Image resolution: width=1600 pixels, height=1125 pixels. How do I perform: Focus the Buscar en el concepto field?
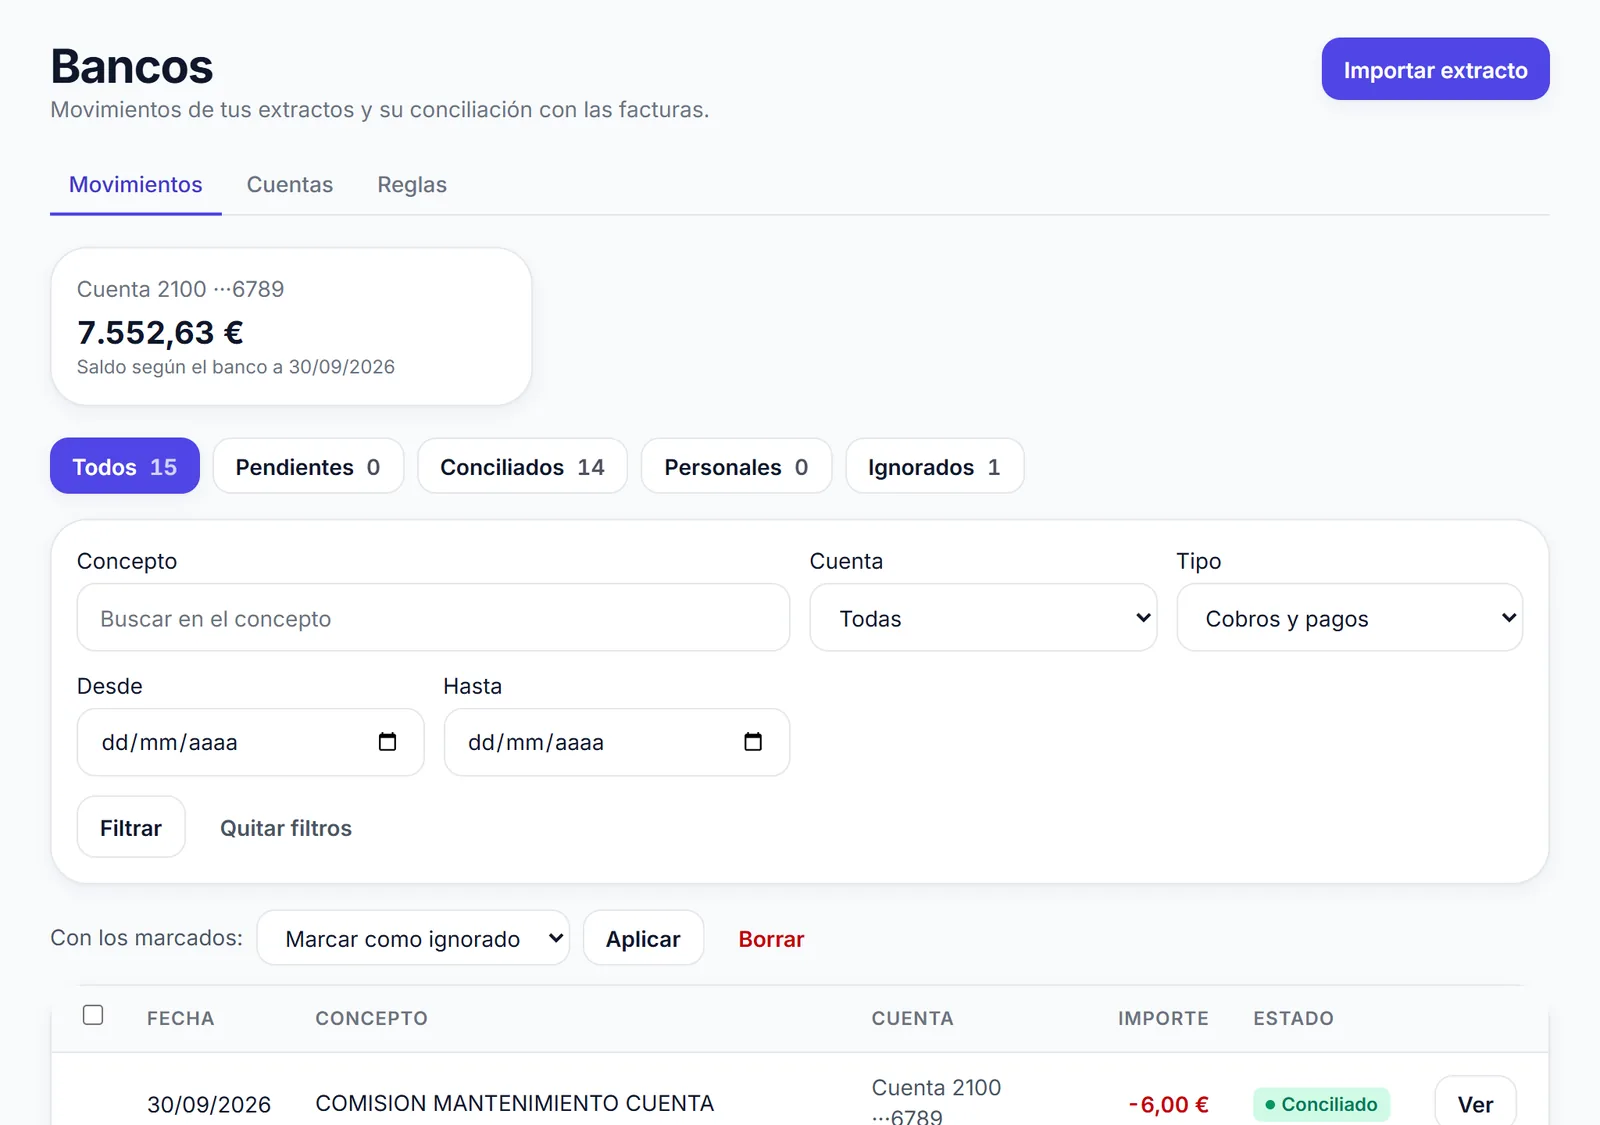pyautogui.click(x=433, y=618)
